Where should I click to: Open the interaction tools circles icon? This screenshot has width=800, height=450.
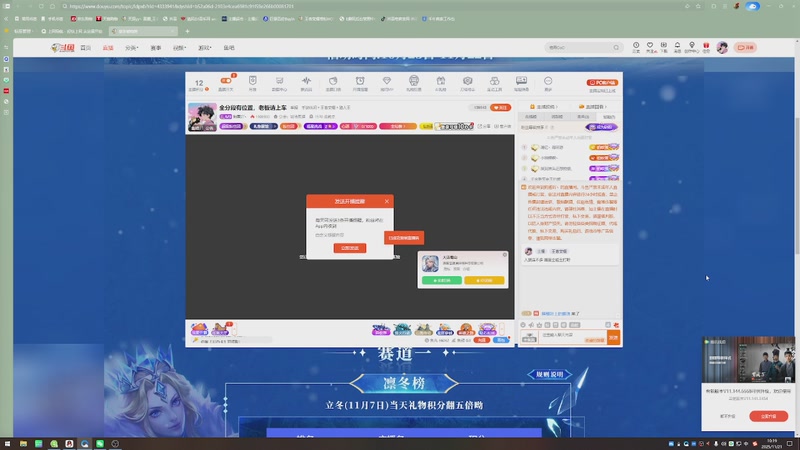pyautogui.click(x=494, y=81)
